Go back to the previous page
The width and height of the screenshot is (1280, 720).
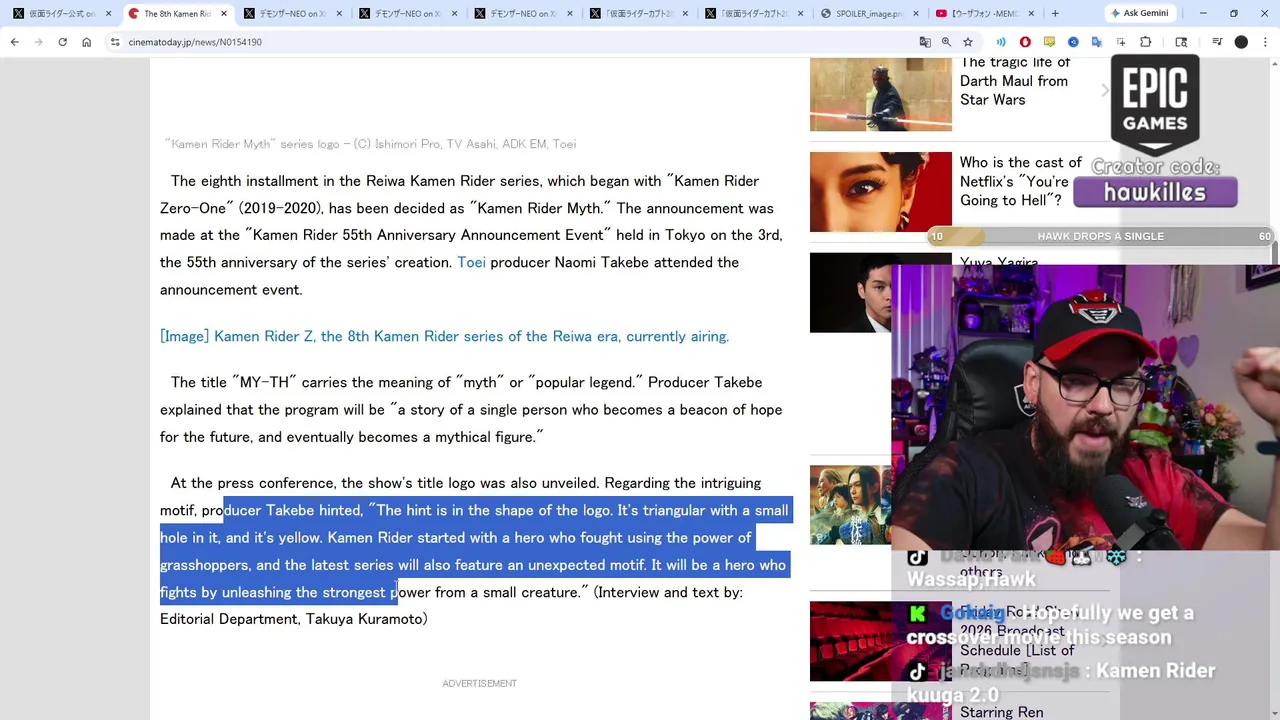15,42
